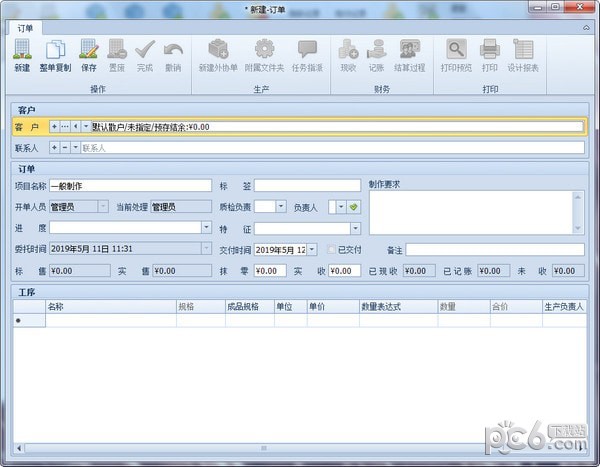Image resolution: width=600 pixels, height=467 pixels.
Task: Expand the 特征 (feature) dropdown
Action: 354,228
